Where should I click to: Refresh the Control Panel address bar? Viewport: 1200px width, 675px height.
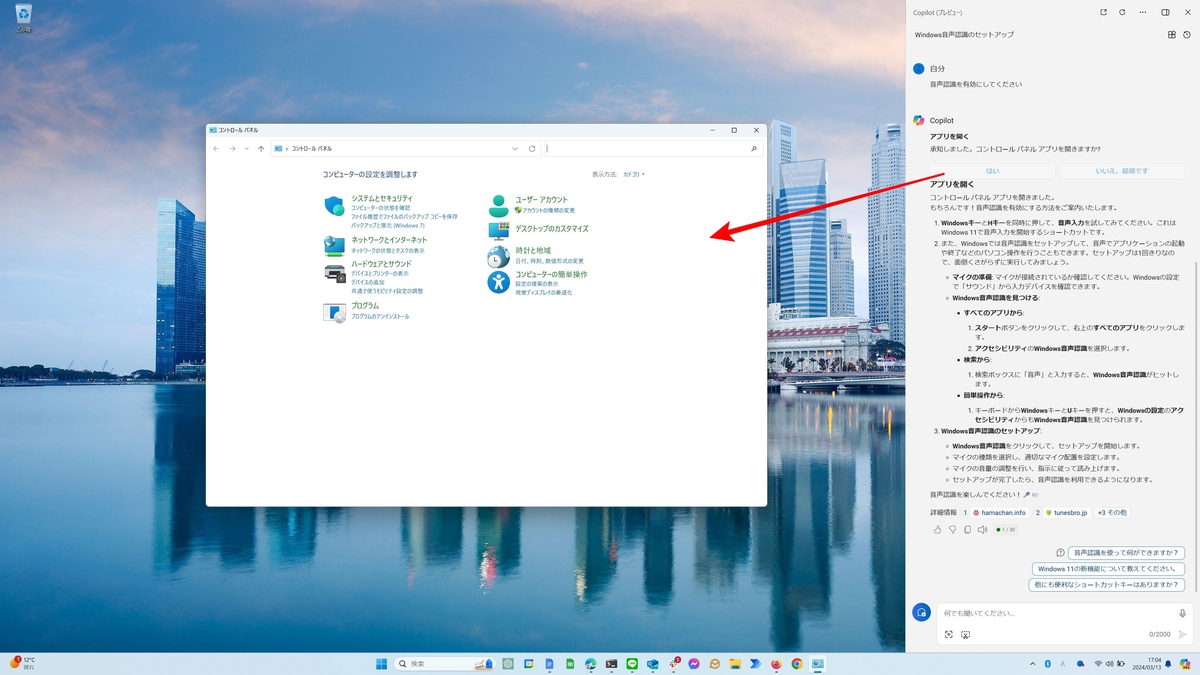pos(532,148)
